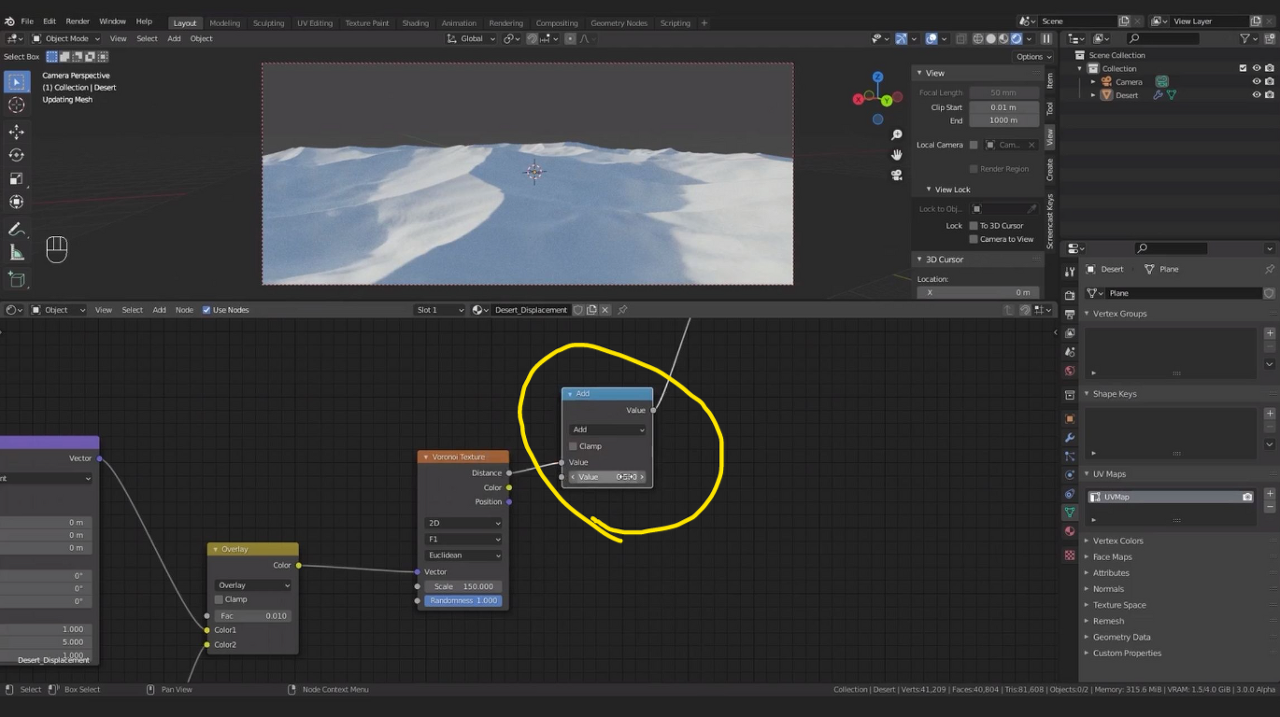Click the viewport zoom magnifier icon
This screenshot has height=717, width=1280.
point(897,134)
